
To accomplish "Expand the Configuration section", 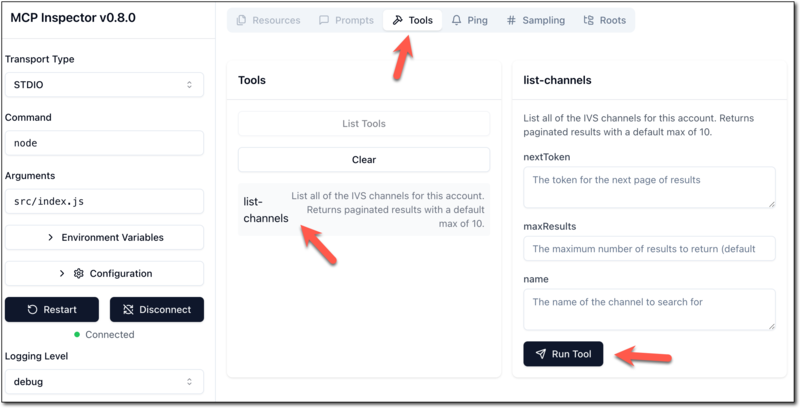I will 104,273.
